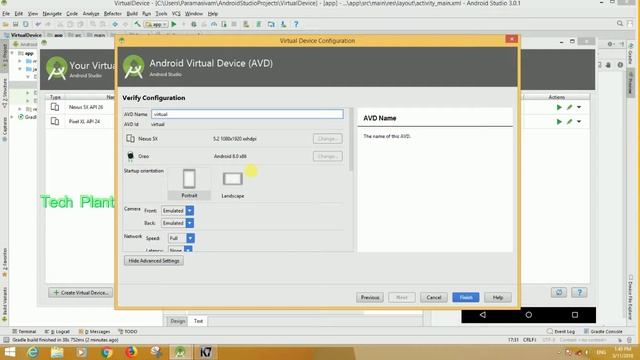640x360 pixels.
Task: Tap the emulator preview Home circle
Action: 529,315
